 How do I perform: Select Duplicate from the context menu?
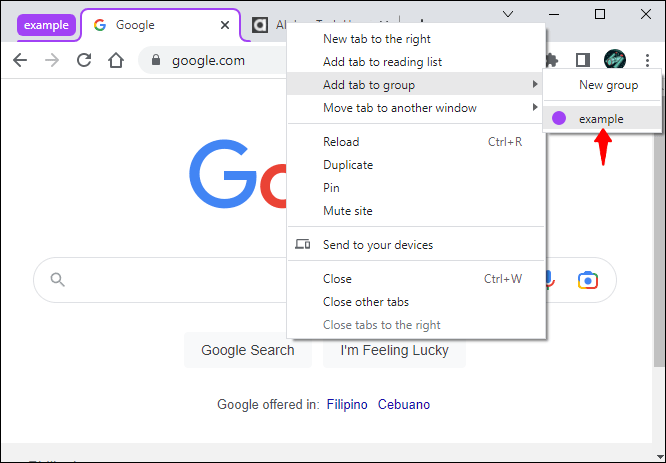coord(348,165)
